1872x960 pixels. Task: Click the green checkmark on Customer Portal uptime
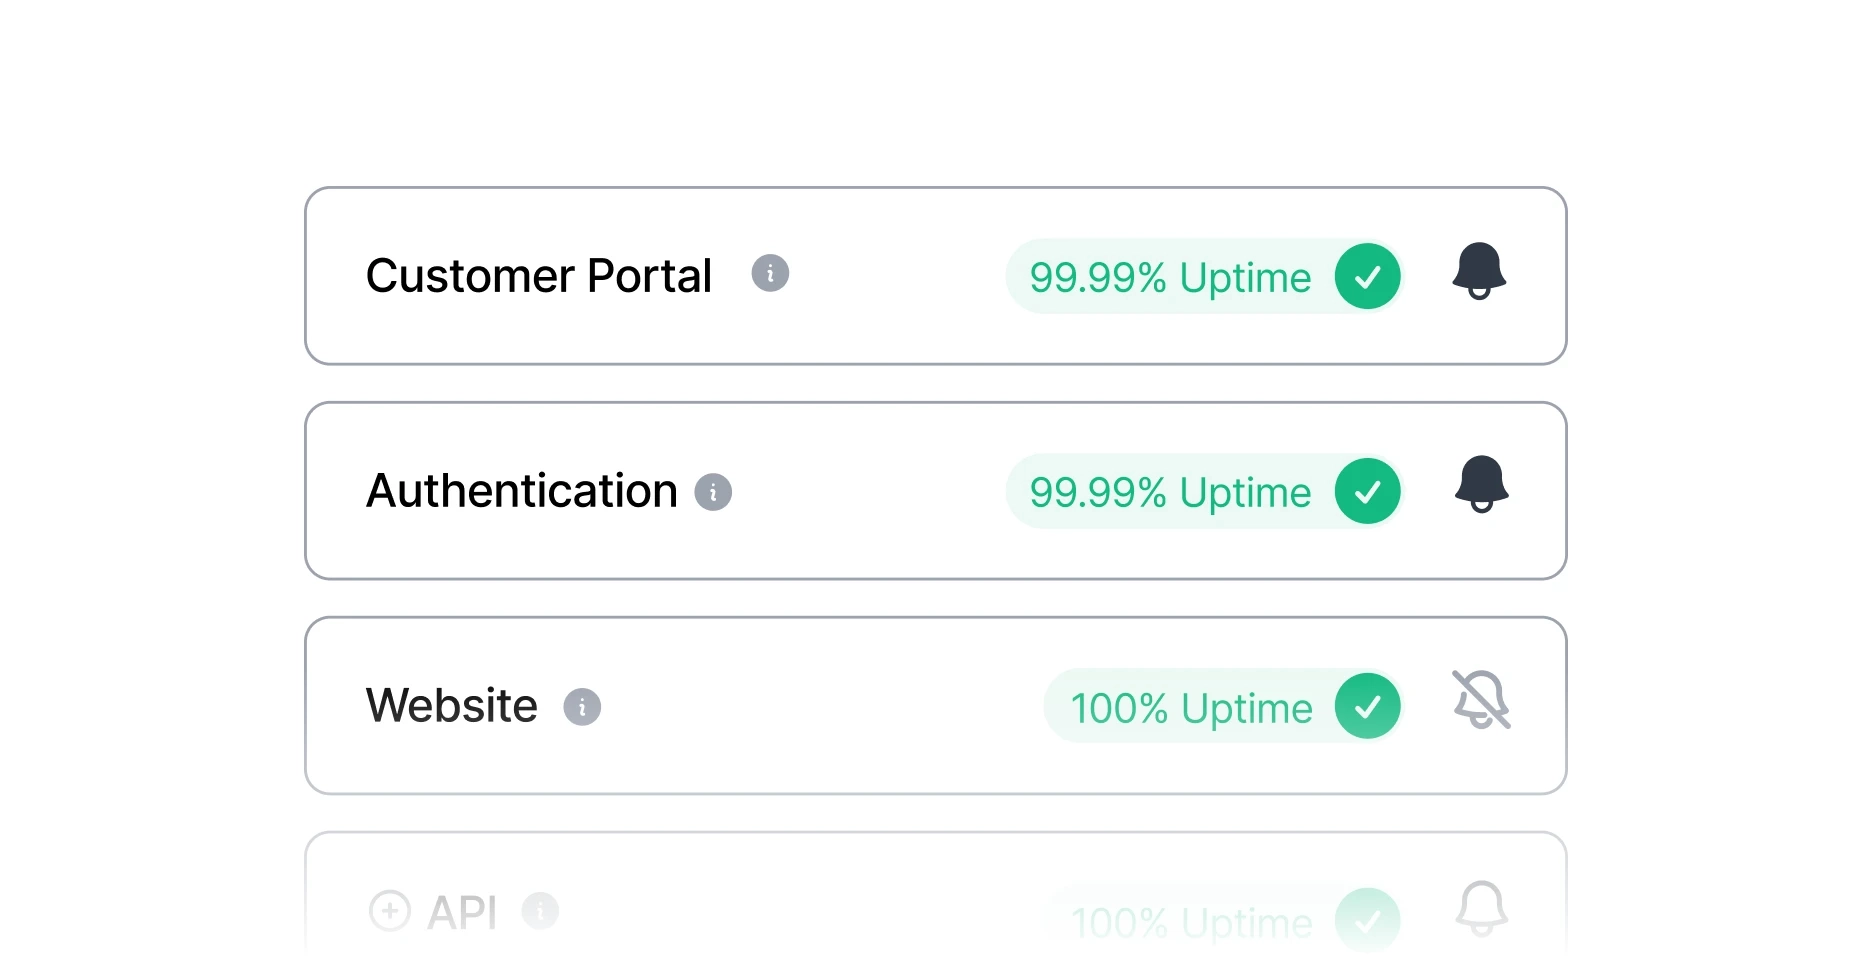(1367, 277)
